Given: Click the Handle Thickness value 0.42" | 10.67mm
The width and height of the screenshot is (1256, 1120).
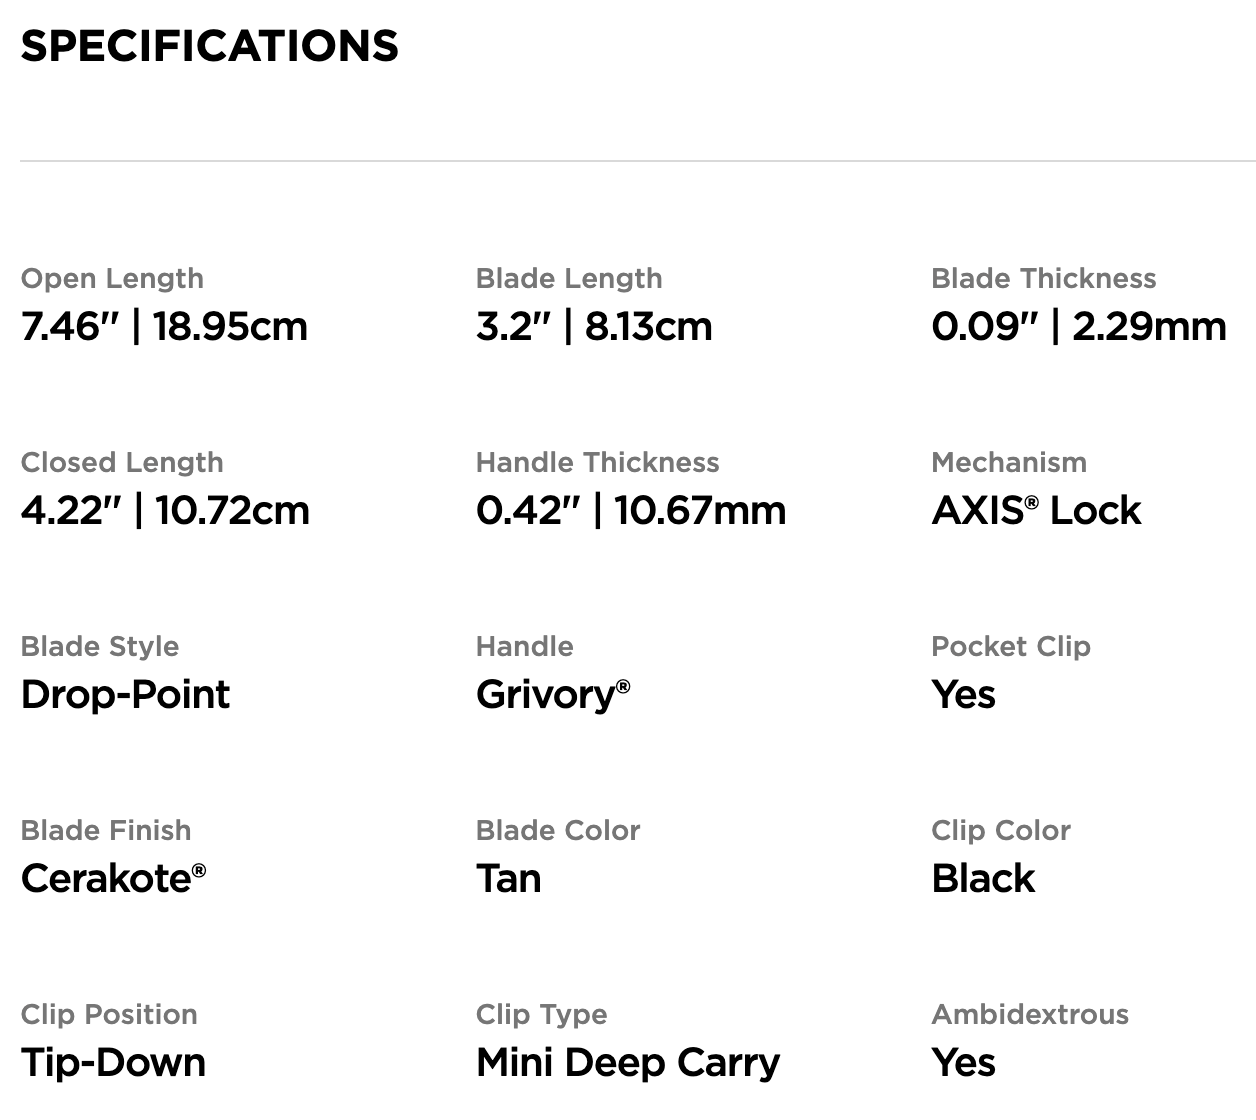Looking at the screenshot, I should 631,511.
